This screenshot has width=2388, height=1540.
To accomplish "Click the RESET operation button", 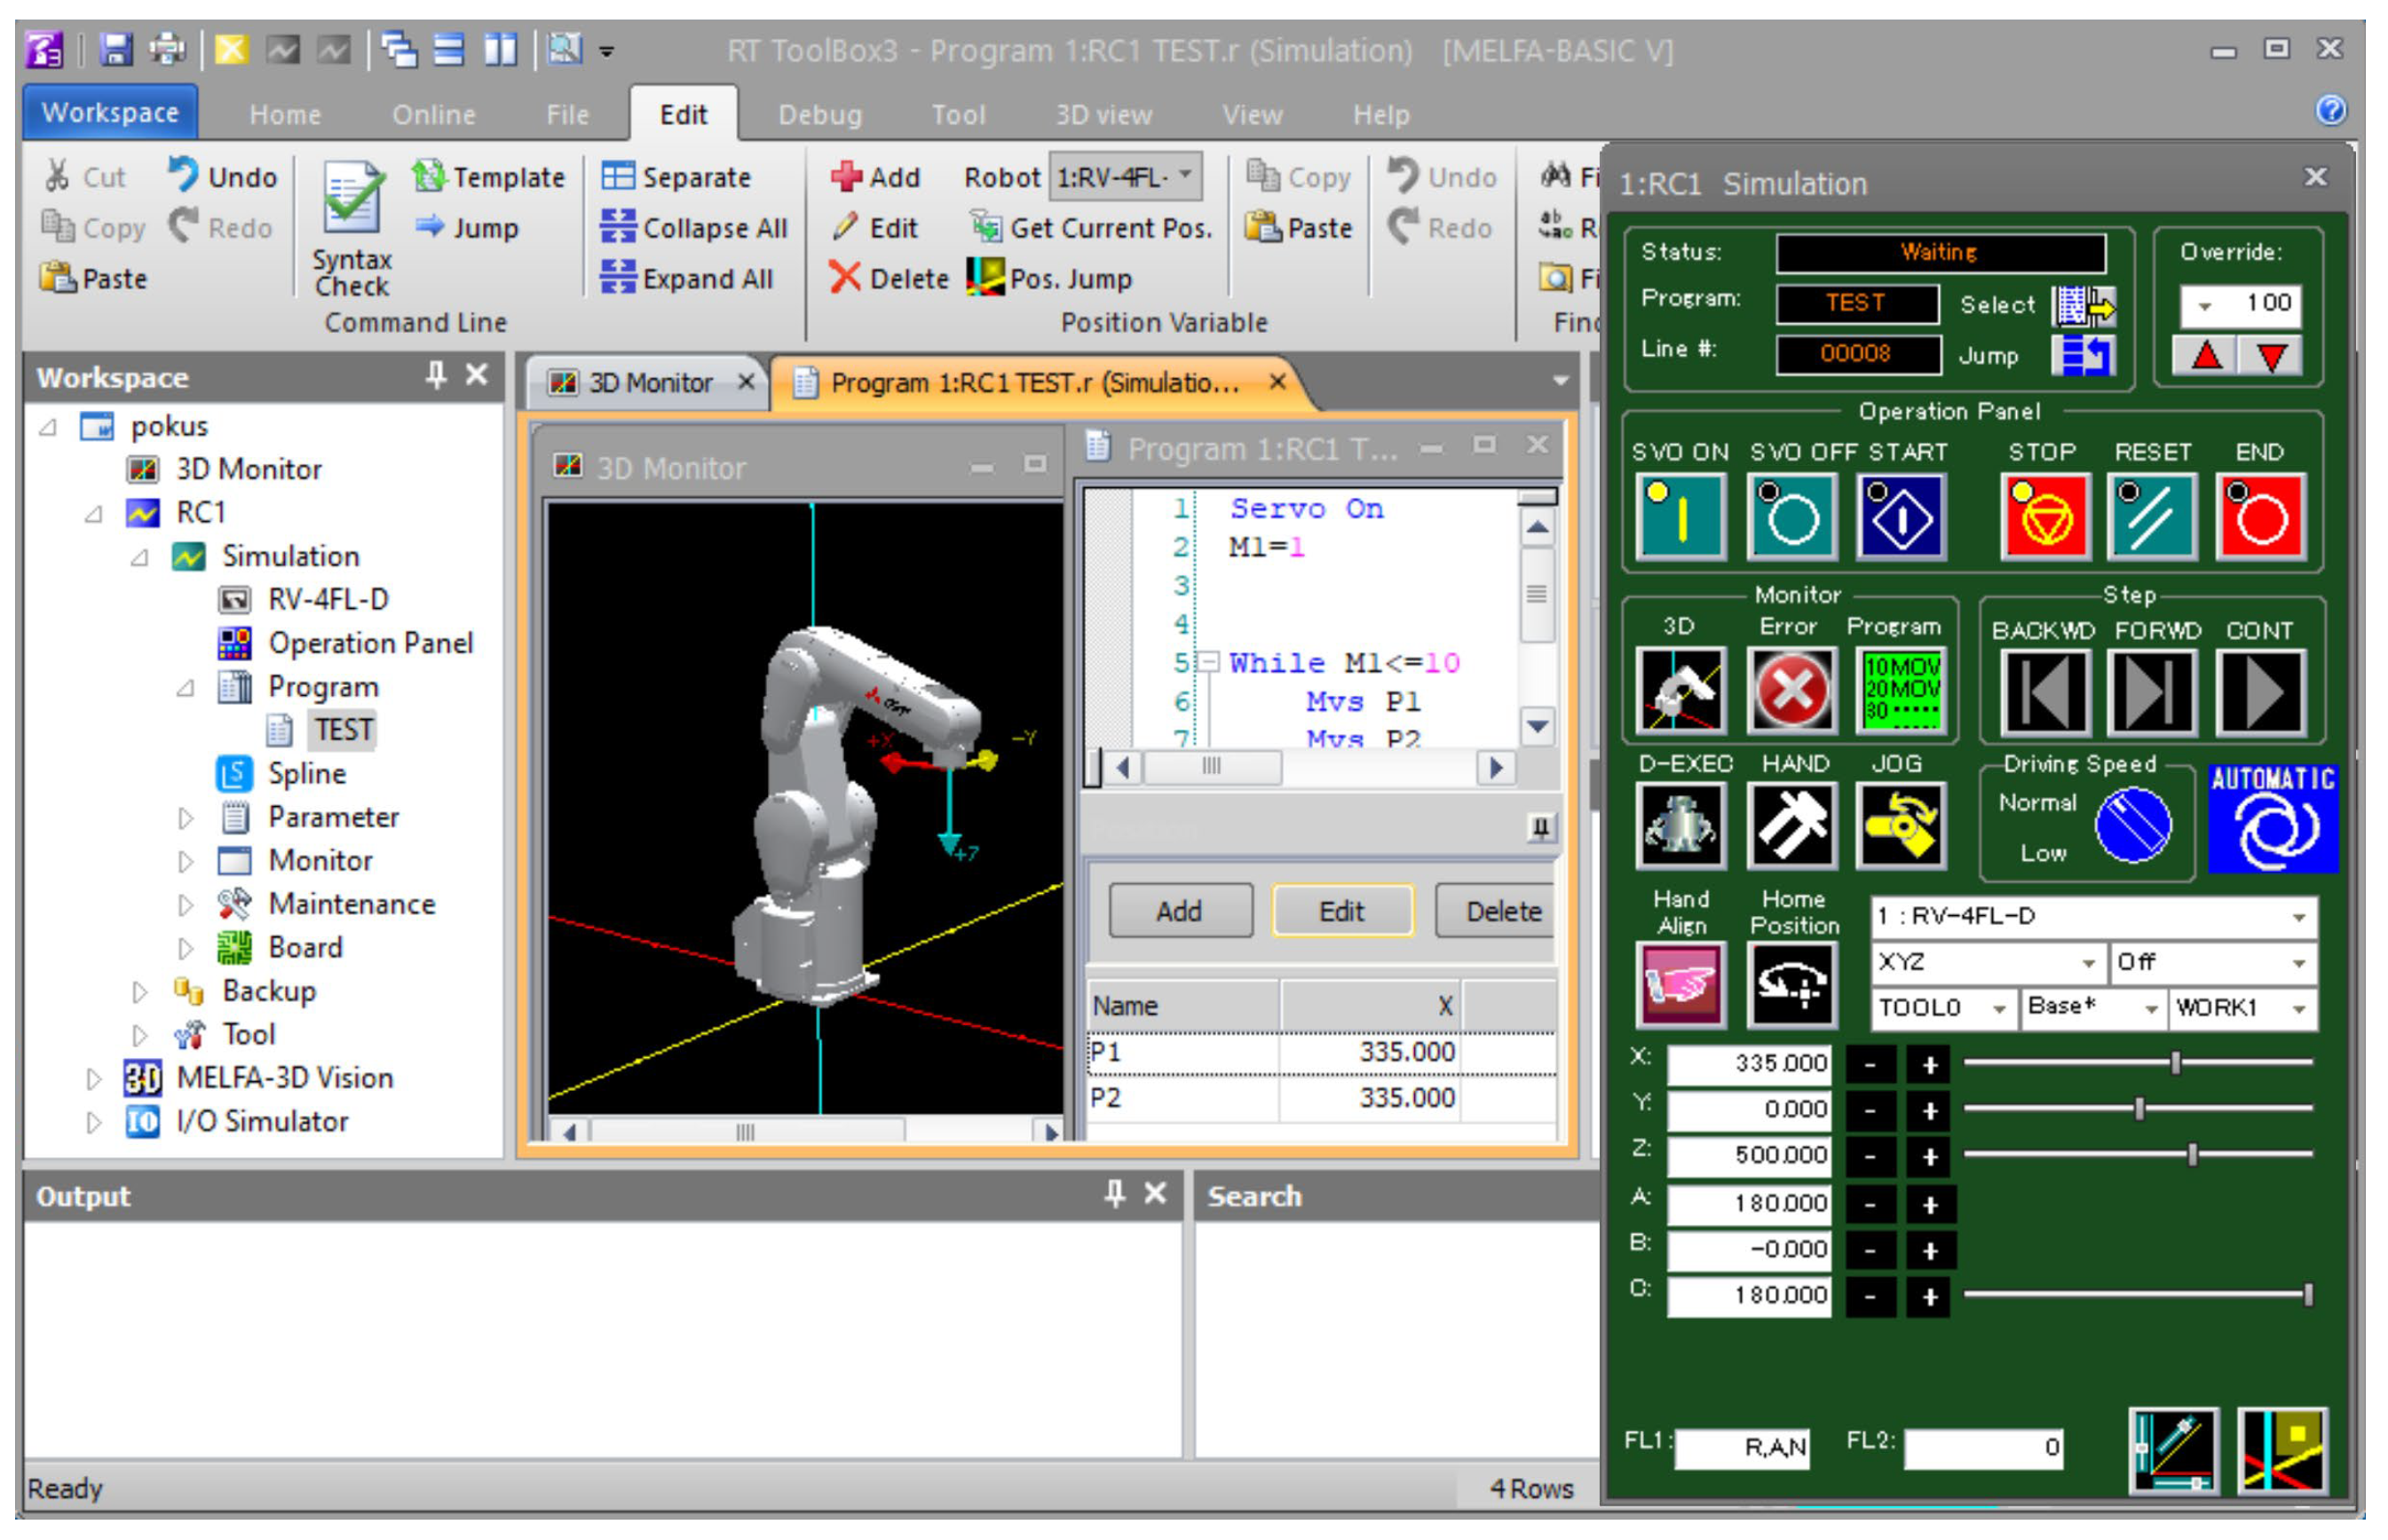I will pos(2151,517).
